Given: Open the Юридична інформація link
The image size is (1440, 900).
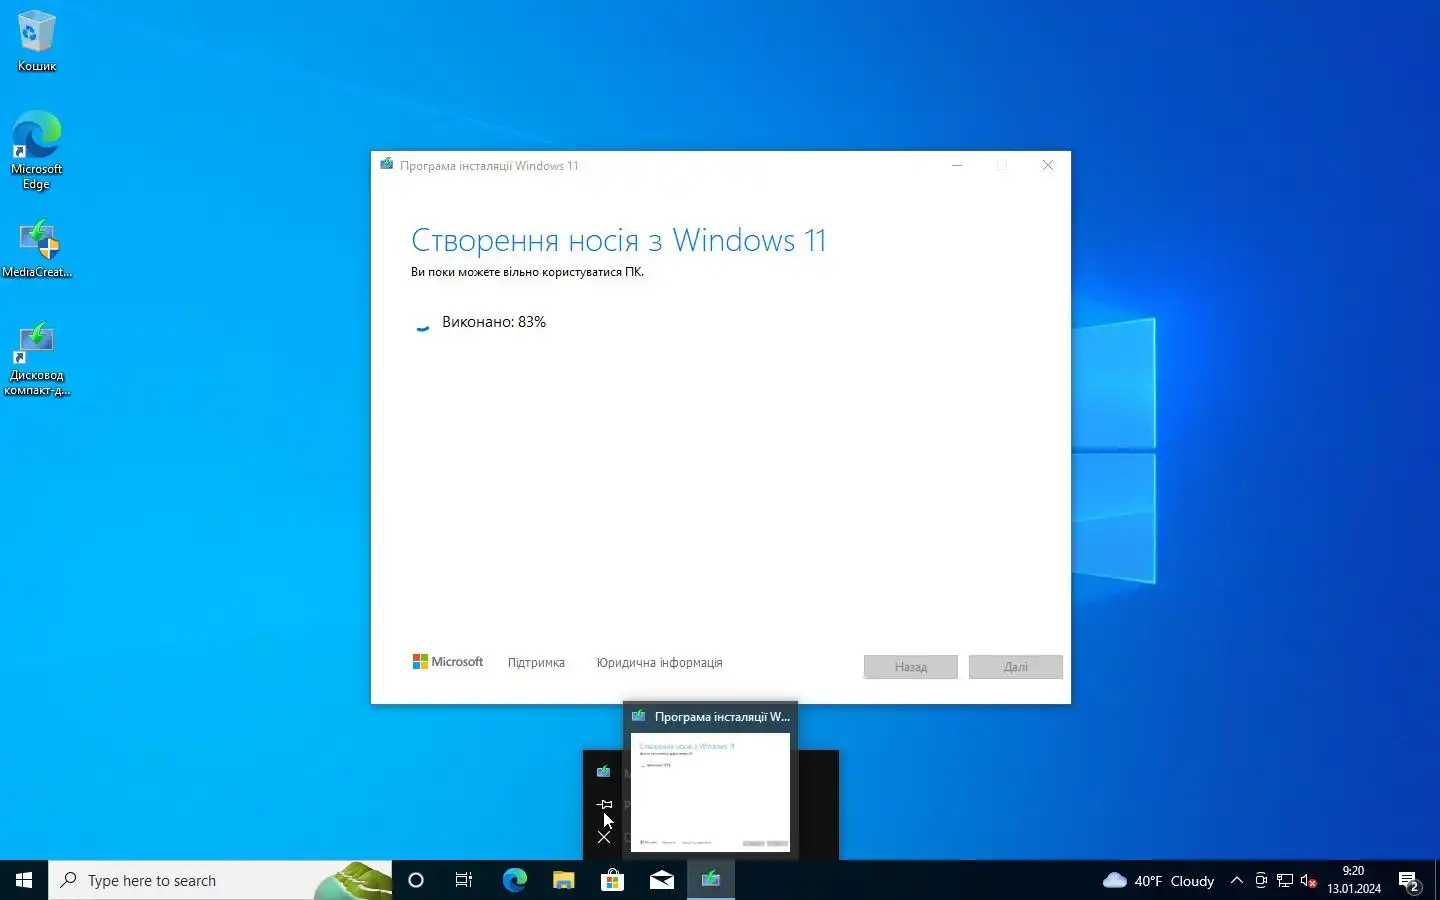Looking at the screenshot, I should pyautogui.click(x=659, y=662).
